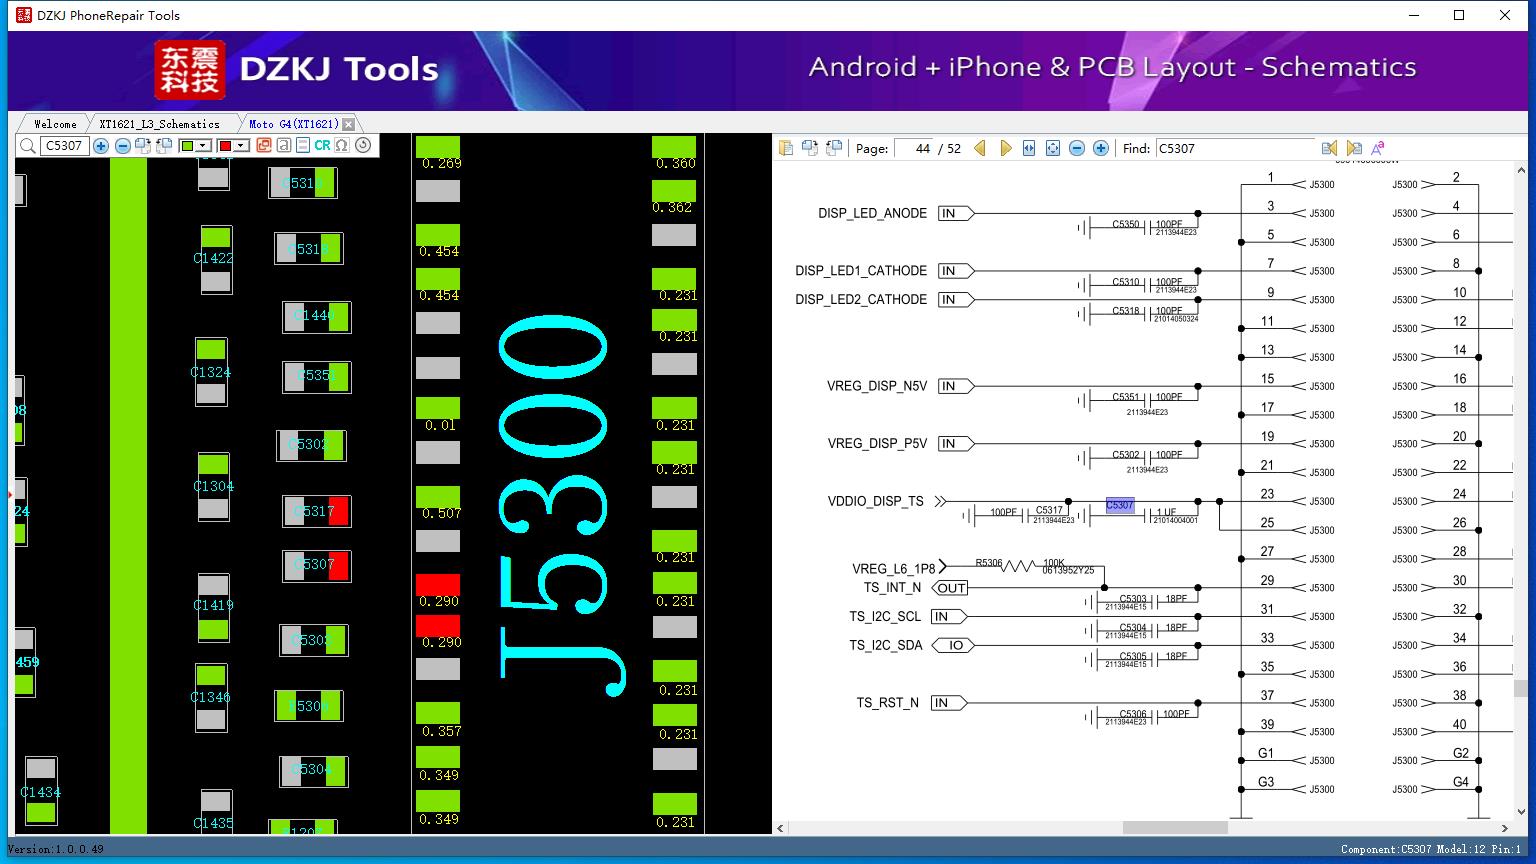Click the circular reset icon in PCB toolbar
This screenshot has width=1536, height=864.
(x=363, y=145)
